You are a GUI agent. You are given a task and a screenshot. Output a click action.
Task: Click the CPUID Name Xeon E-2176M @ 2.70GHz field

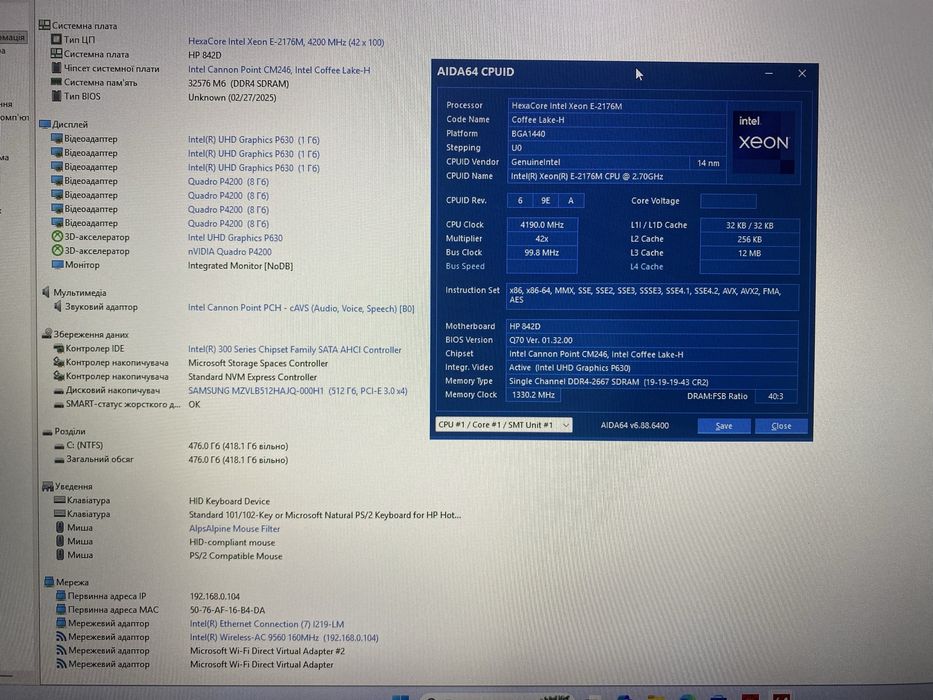pos(616,176)
